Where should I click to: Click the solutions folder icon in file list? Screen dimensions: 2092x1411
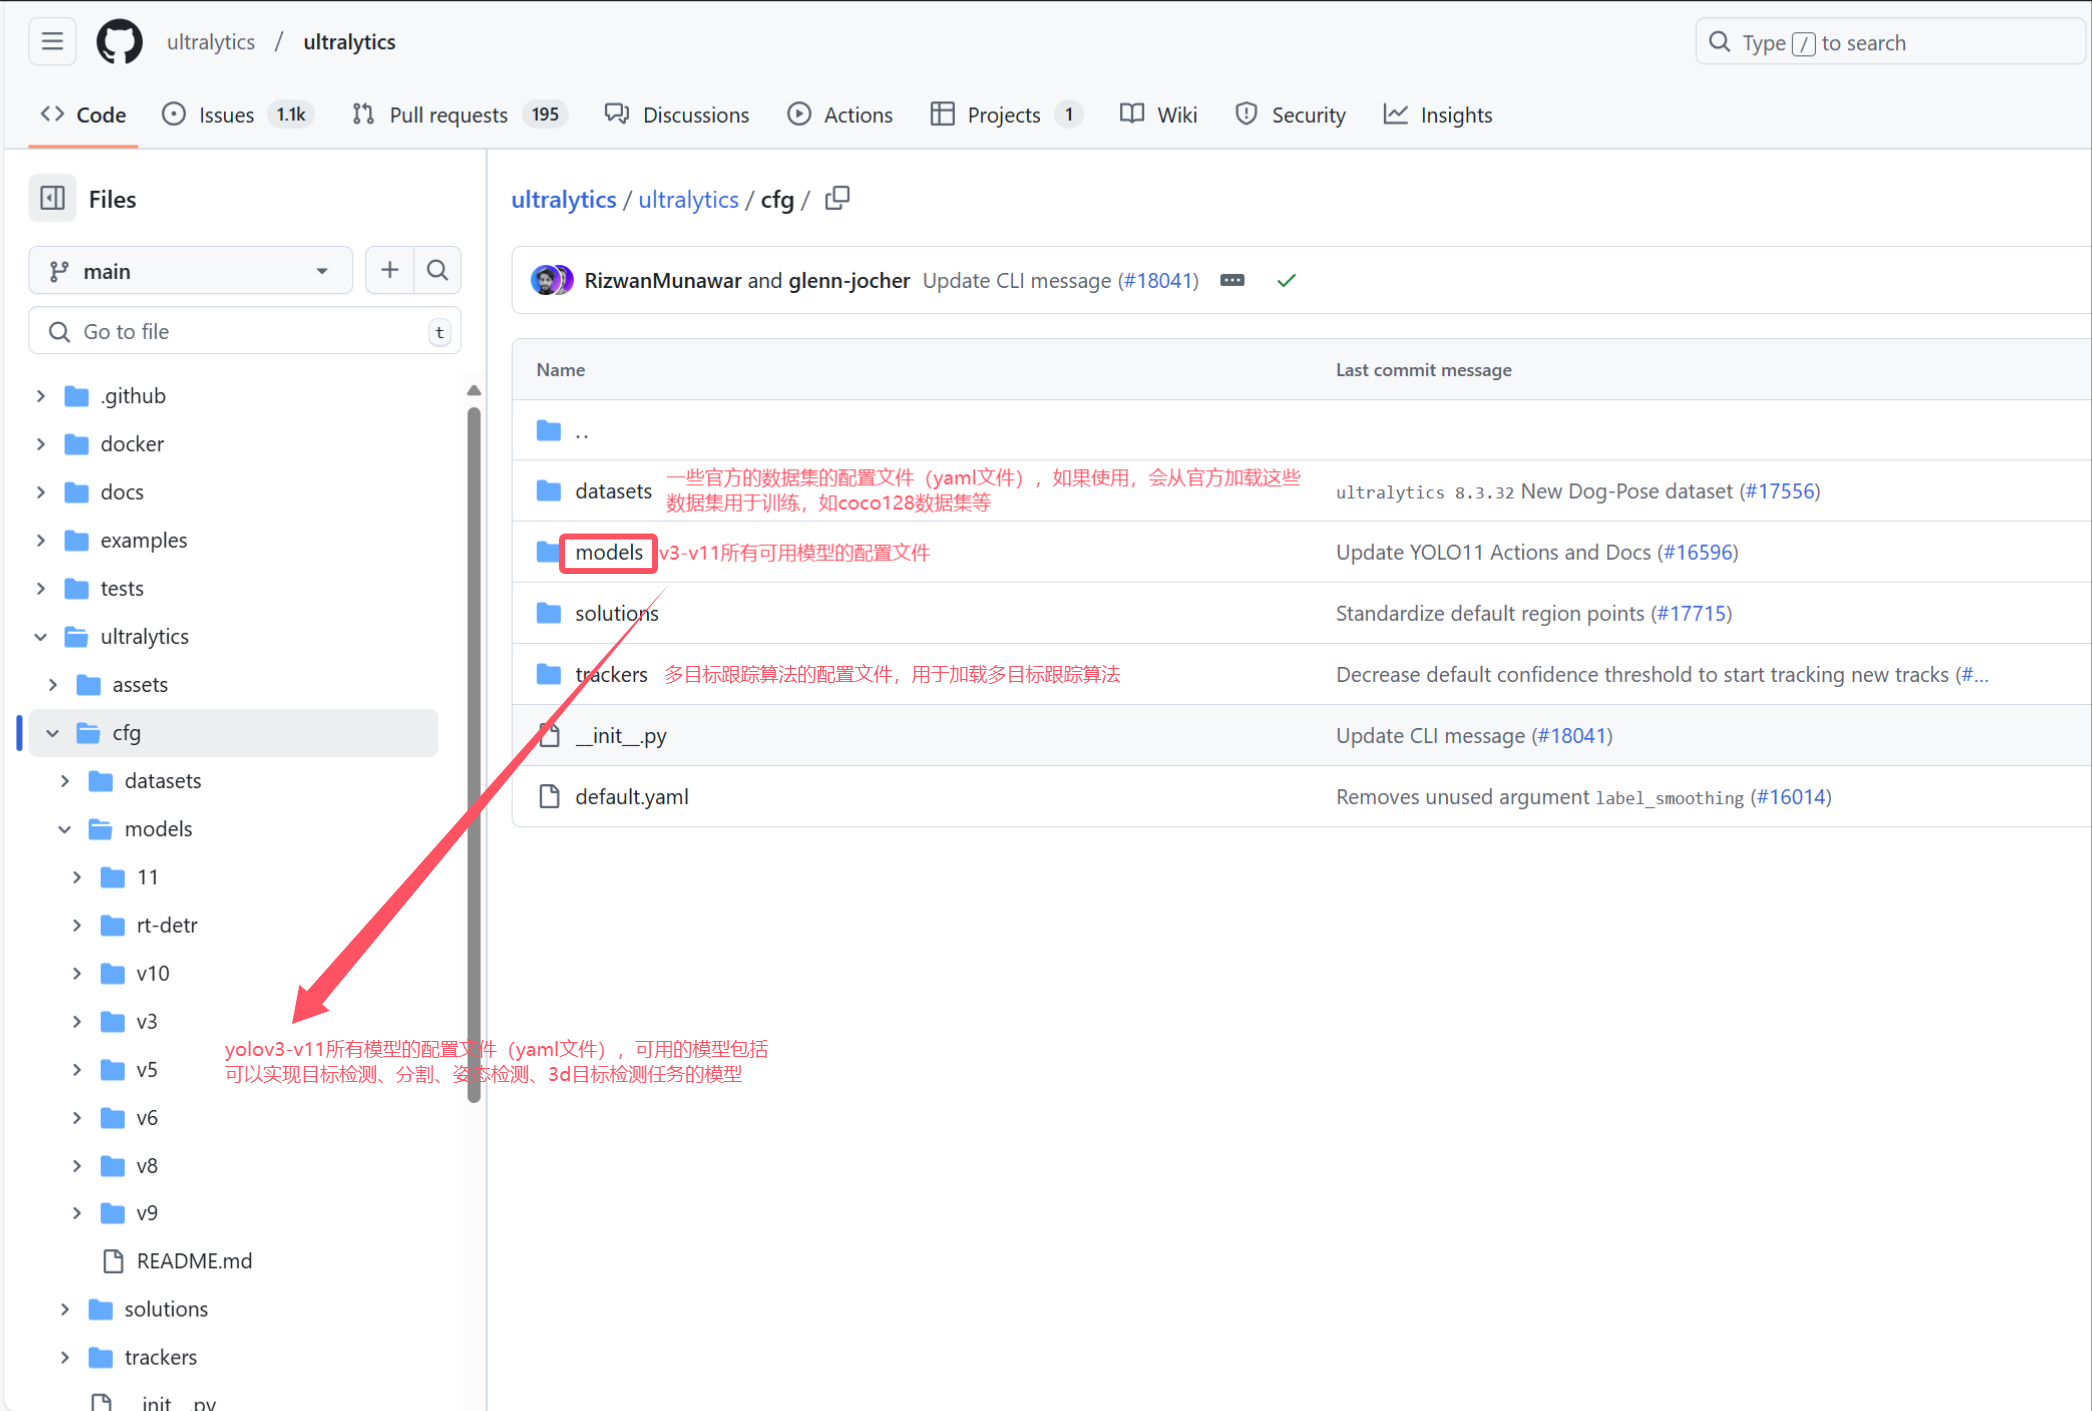(549, 613)
